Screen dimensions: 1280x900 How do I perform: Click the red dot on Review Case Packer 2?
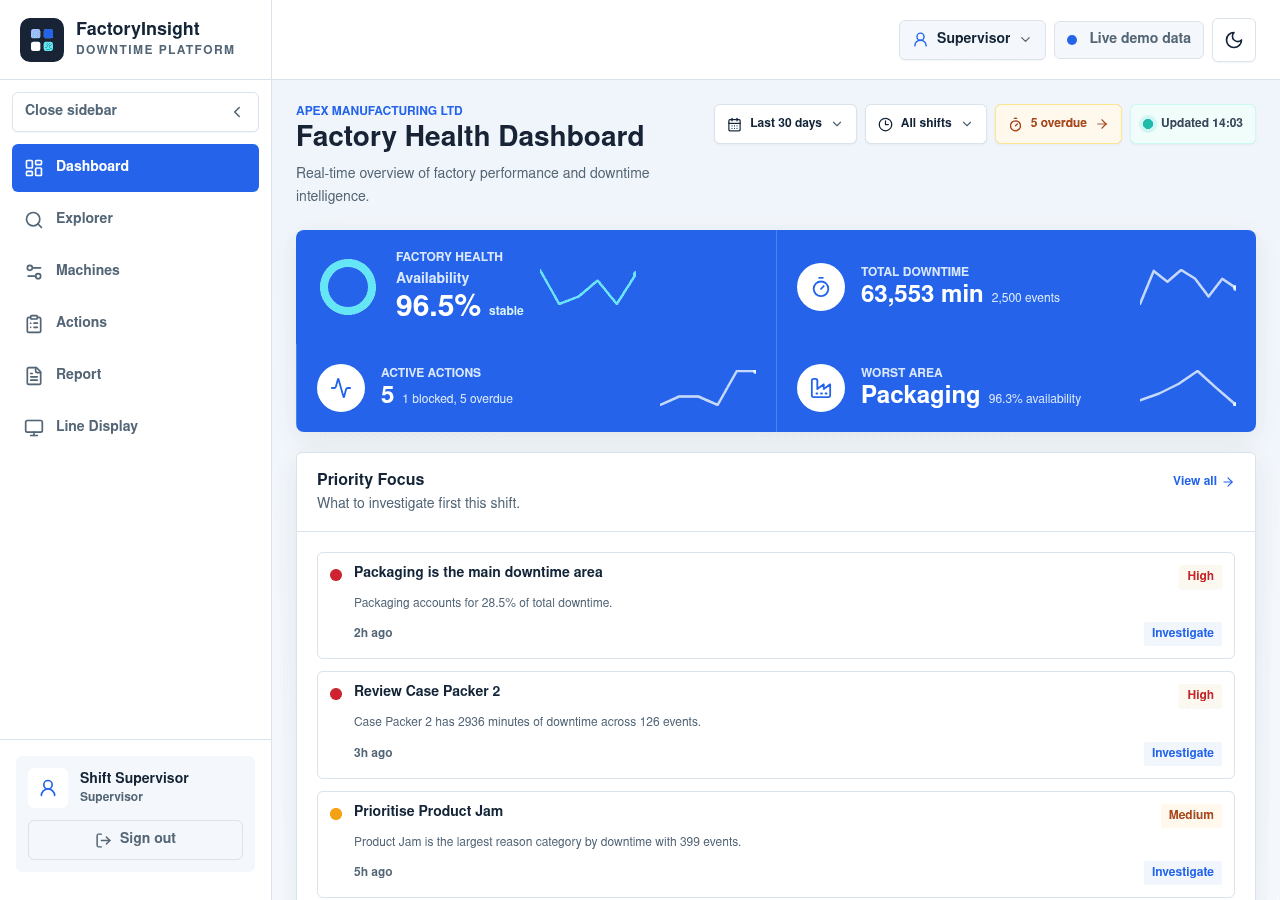(336, 694)
